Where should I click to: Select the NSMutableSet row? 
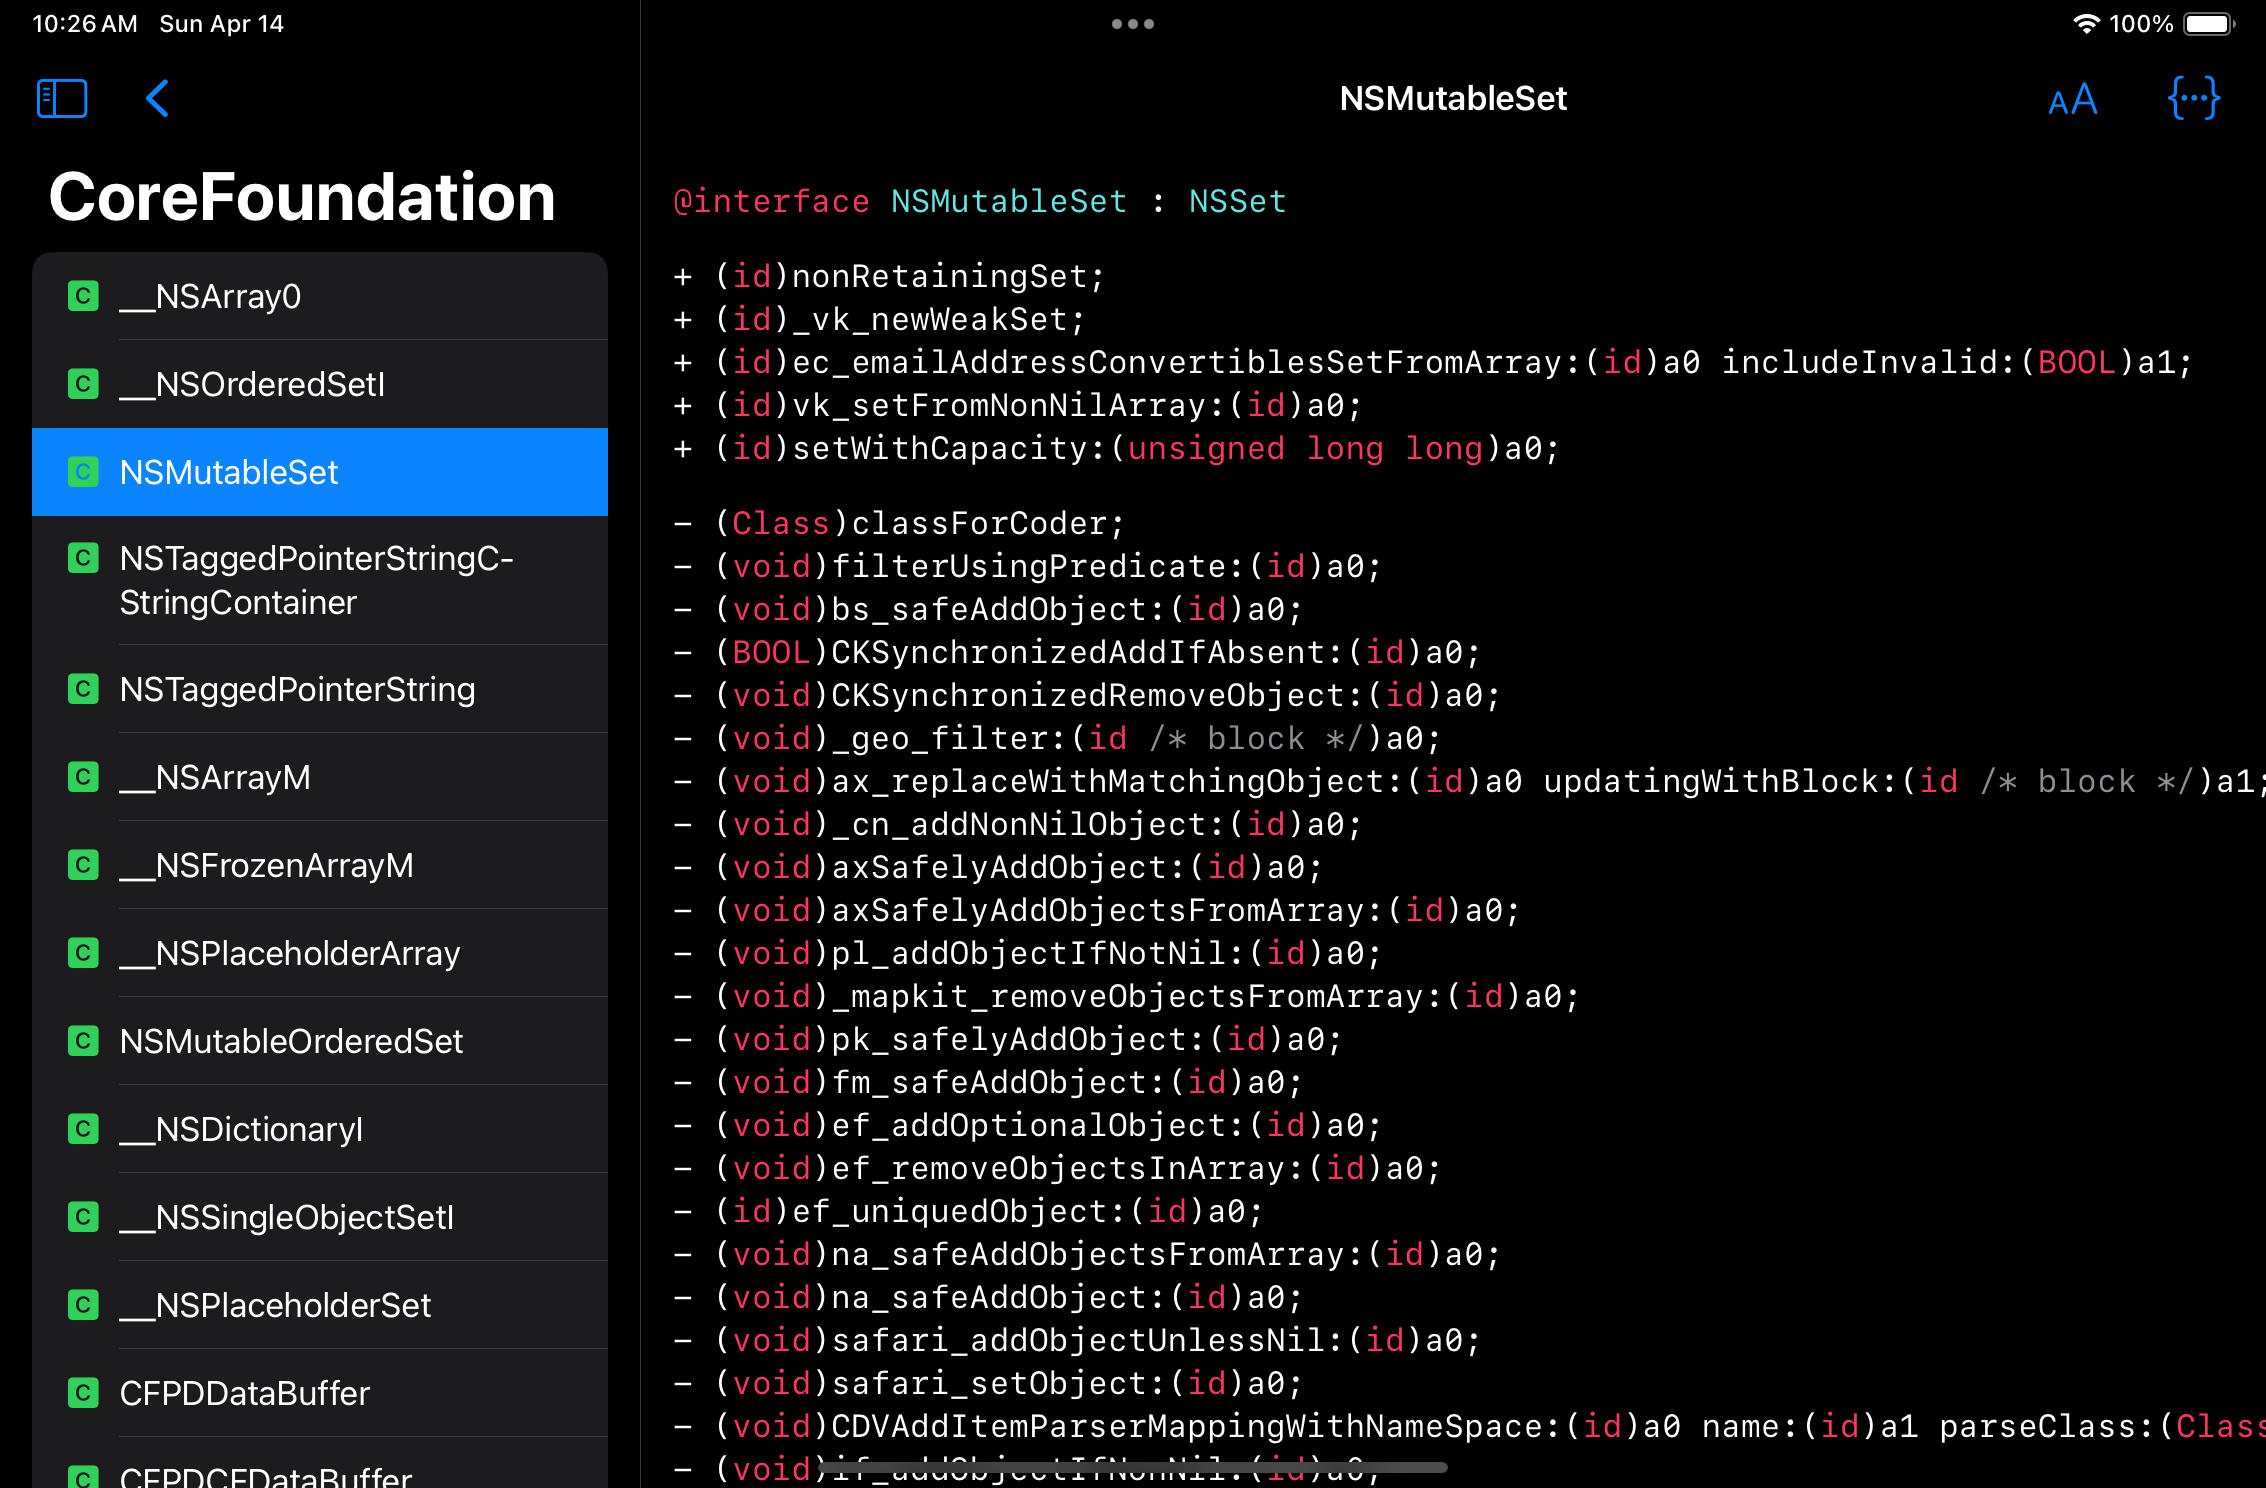320,472
